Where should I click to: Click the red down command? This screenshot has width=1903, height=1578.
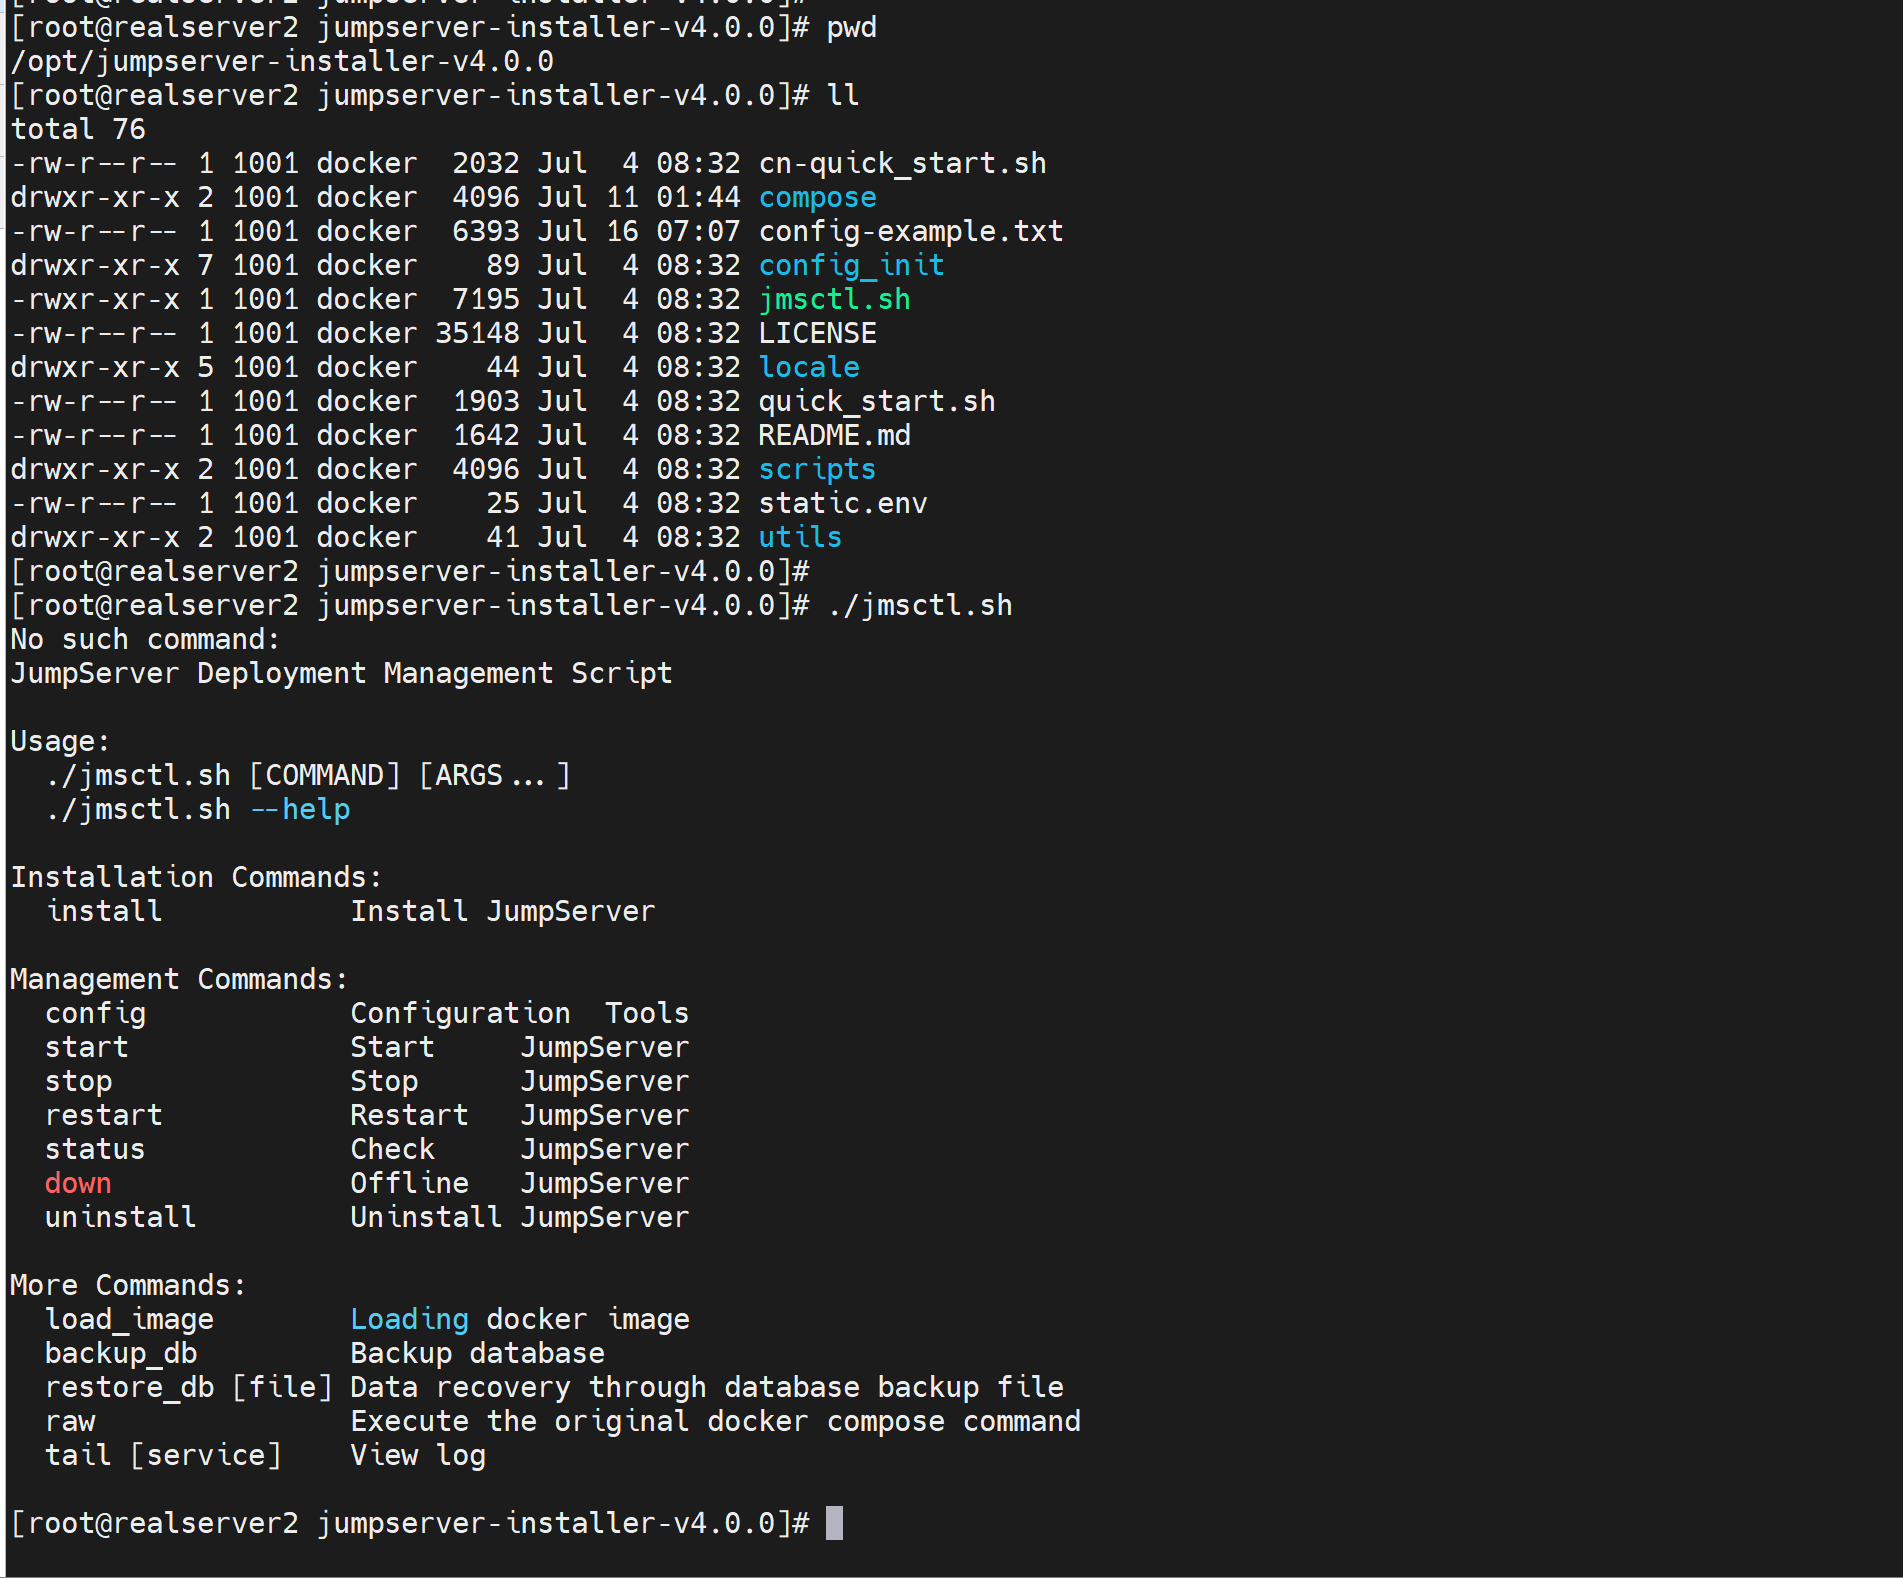point(78,1184)
